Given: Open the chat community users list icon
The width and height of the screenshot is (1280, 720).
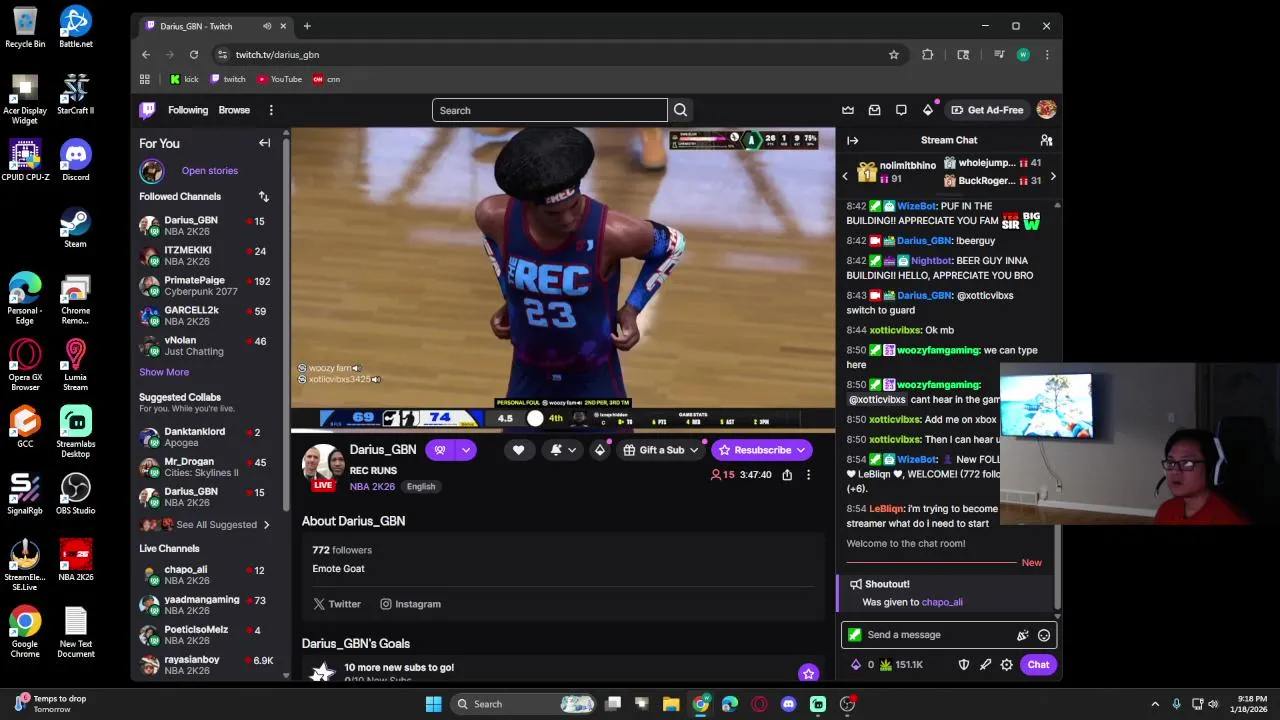Looking at the screenshot, I should click(1046, 140).
